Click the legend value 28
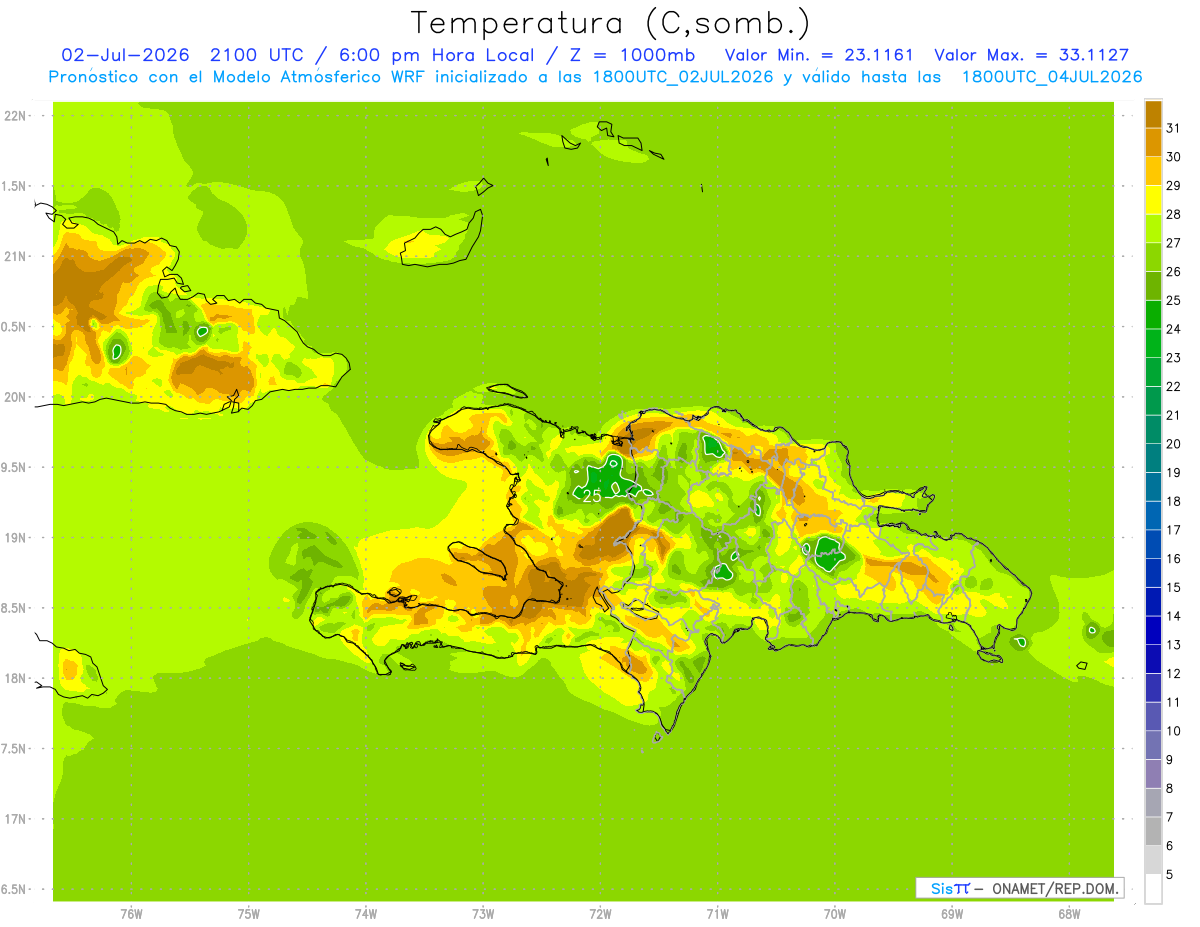The width and height of the screenshot is (1200, 927). click(x=1173, y=214)
